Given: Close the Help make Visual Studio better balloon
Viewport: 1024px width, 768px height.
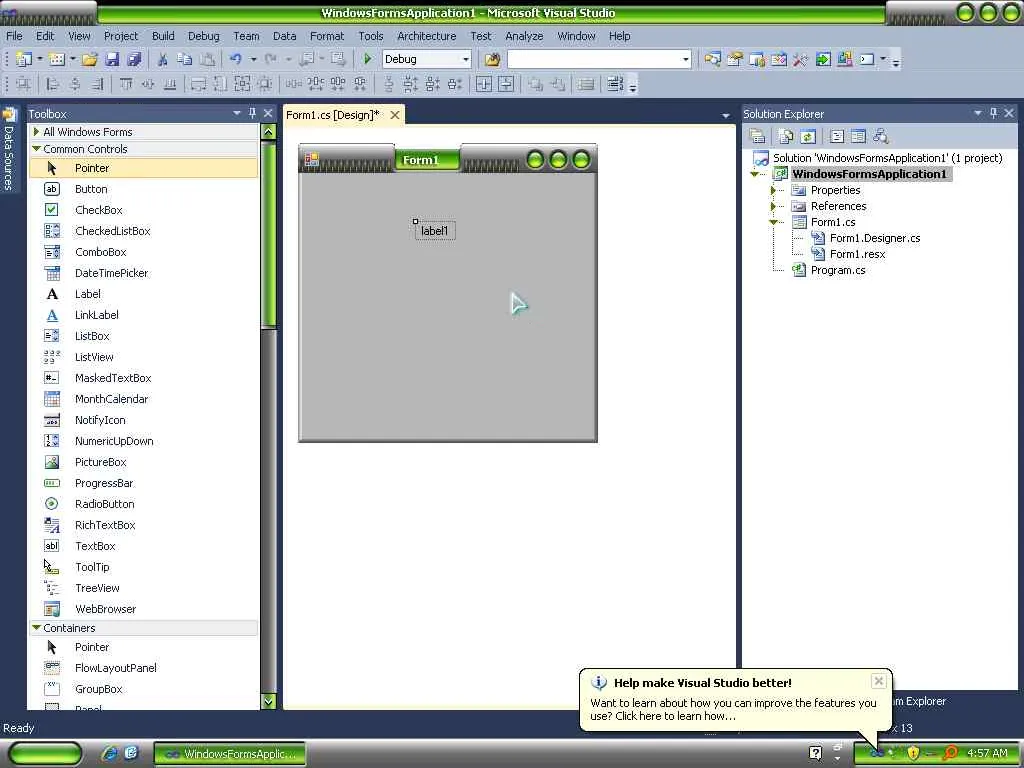Looking at the screenshot, I should (878, 681).
